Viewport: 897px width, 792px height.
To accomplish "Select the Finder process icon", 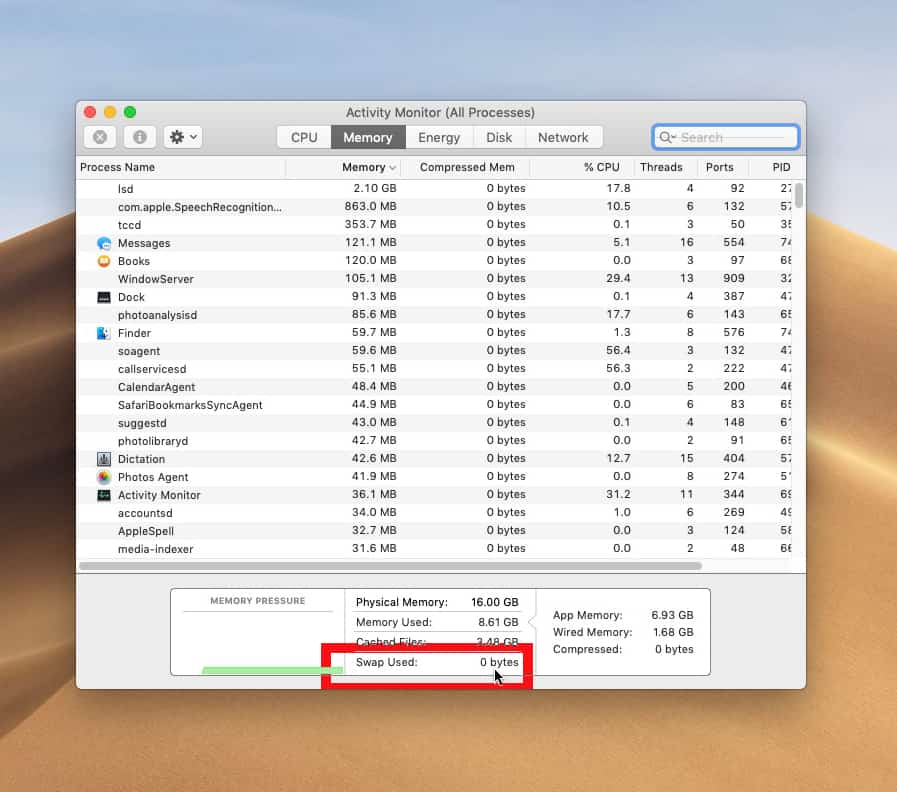I will (104, 333).
